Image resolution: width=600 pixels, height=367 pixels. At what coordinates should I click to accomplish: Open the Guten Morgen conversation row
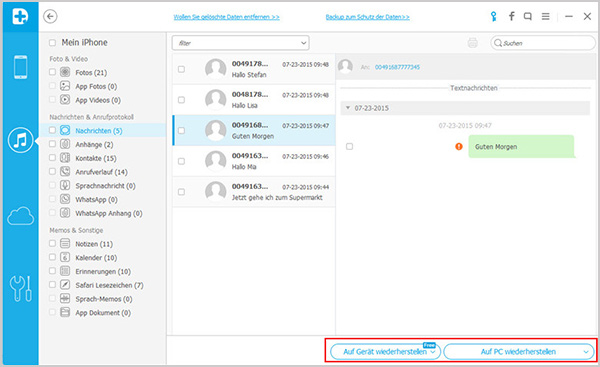254,130
